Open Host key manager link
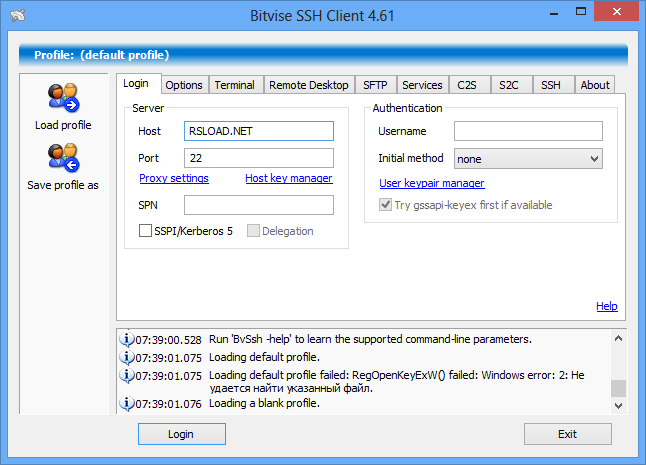The width and height of the screenshot is (646, 465). tap(289, 178)
